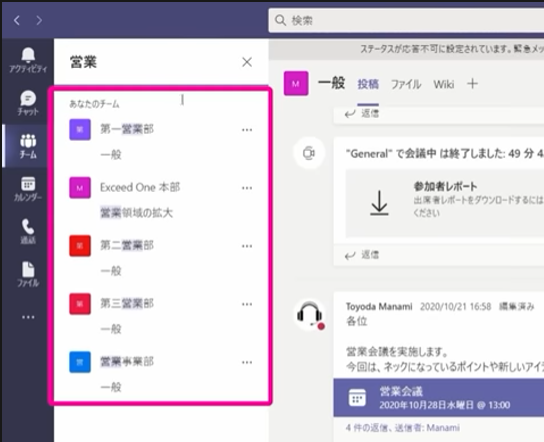
Task: Select the 第二営業部 team name
Action: (x=127, y=245)
